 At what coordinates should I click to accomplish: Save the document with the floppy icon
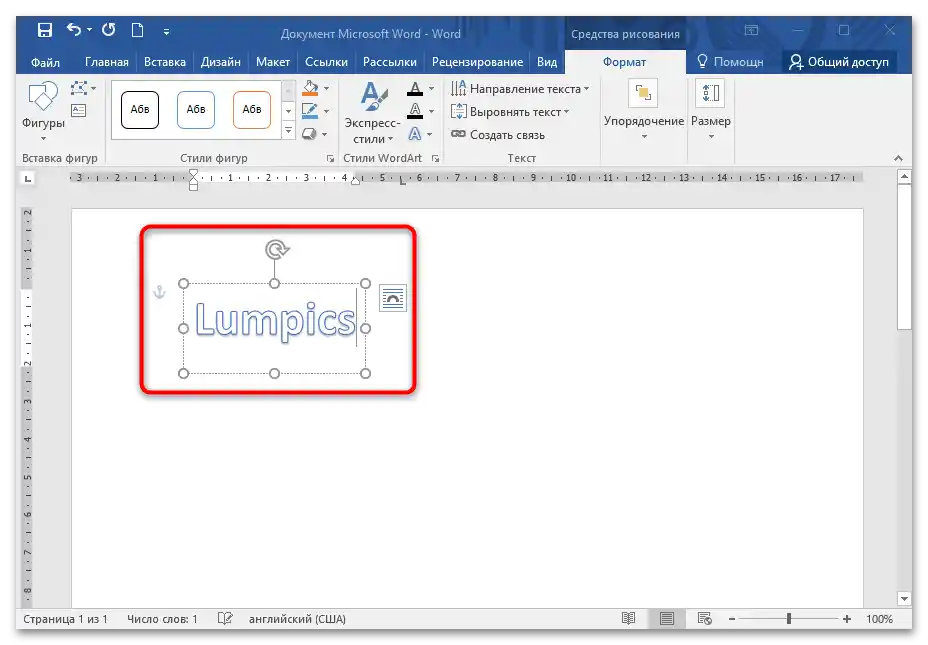(45, 30)
